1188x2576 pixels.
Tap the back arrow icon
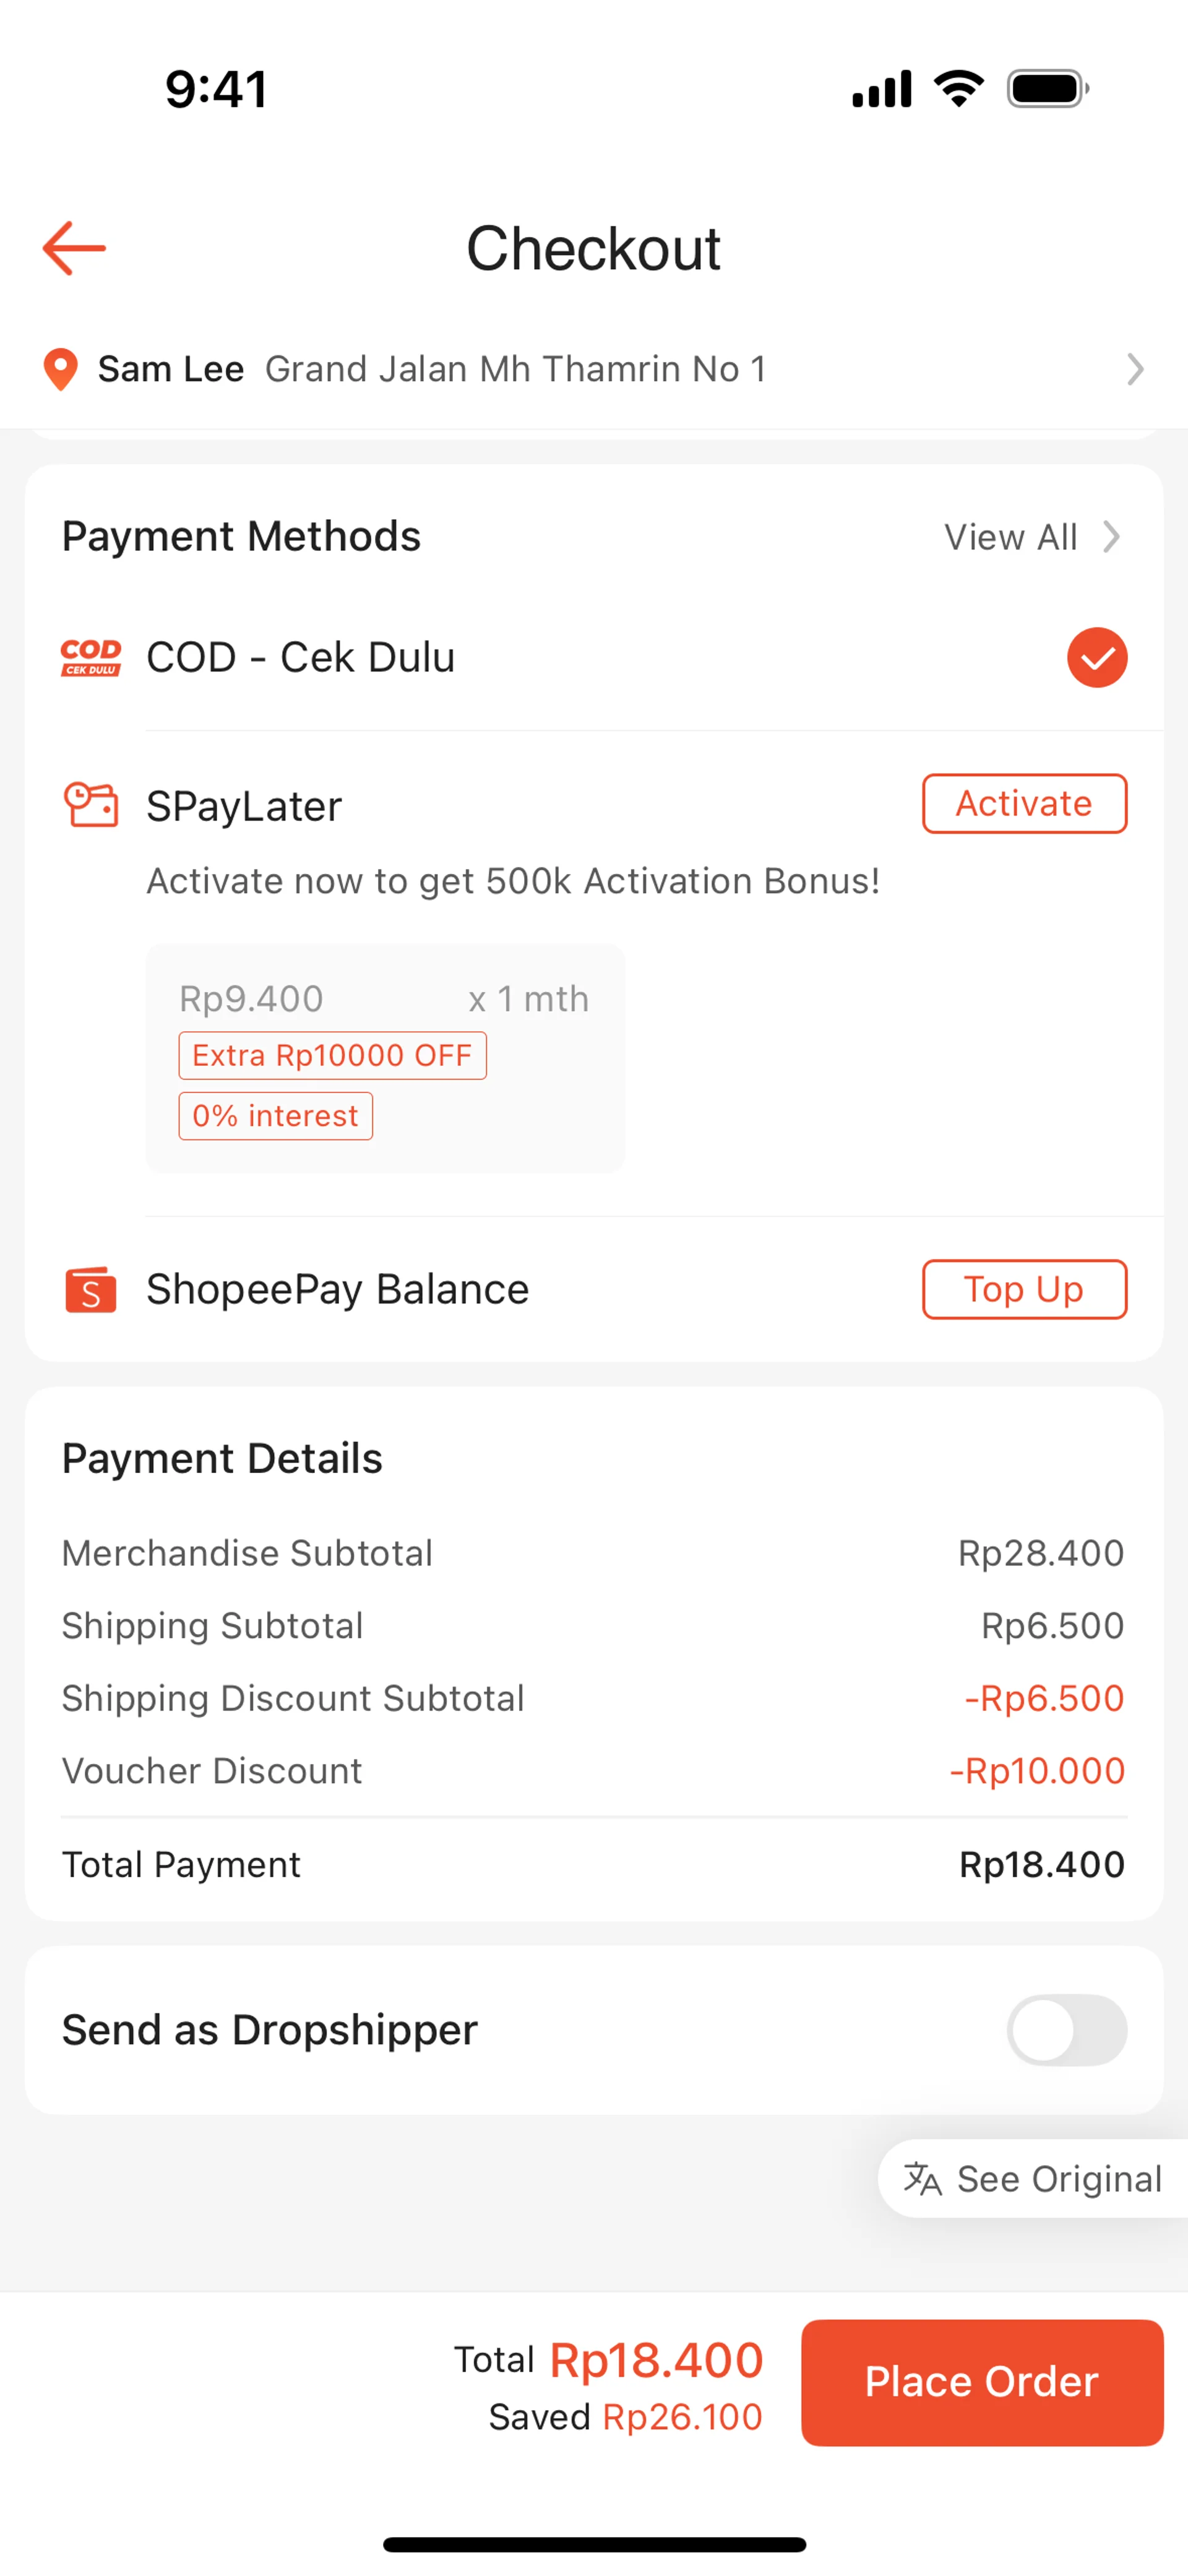click(x=74, y=248)
